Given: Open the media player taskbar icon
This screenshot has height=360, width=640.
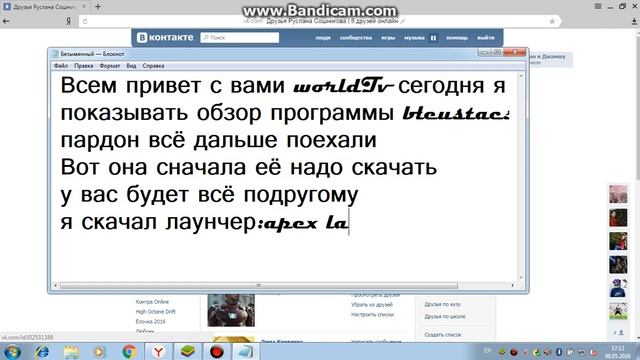Looking at the screenshot, I should click(100, 351).
